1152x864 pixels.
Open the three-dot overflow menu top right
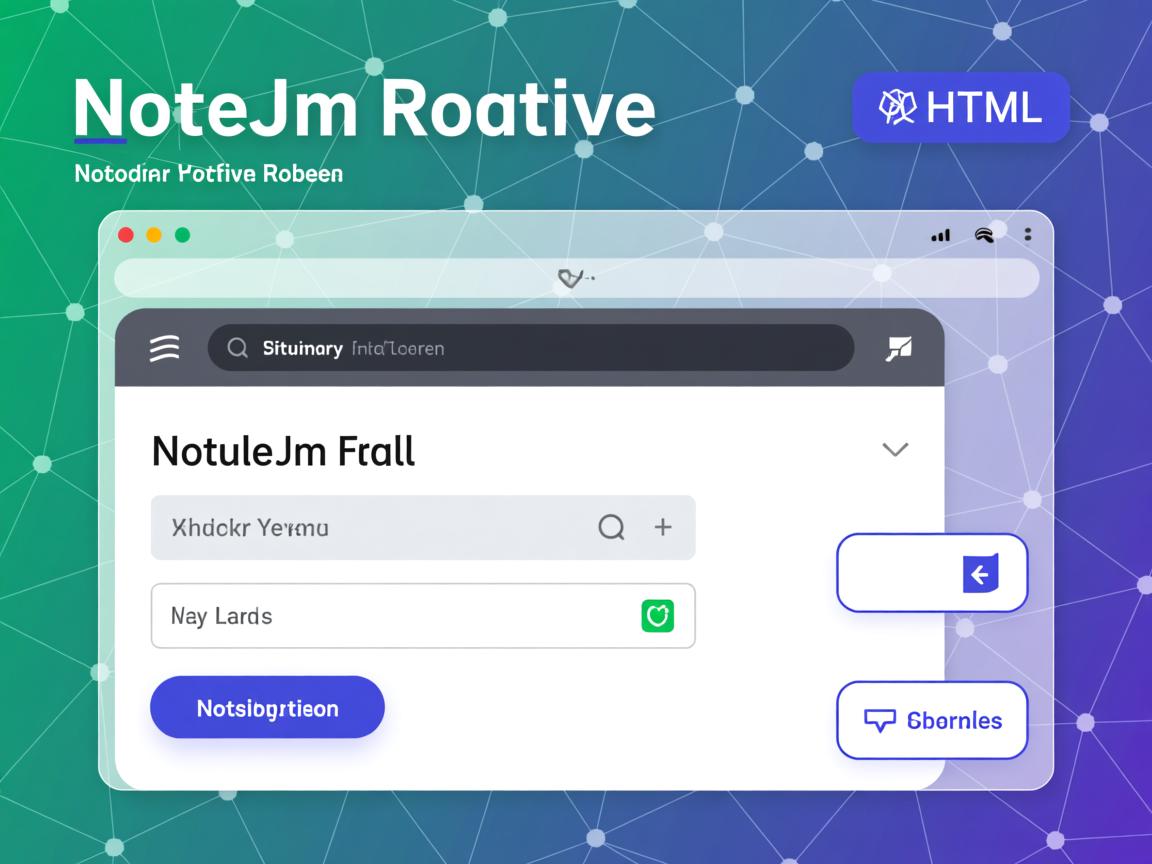point(1028,234)
